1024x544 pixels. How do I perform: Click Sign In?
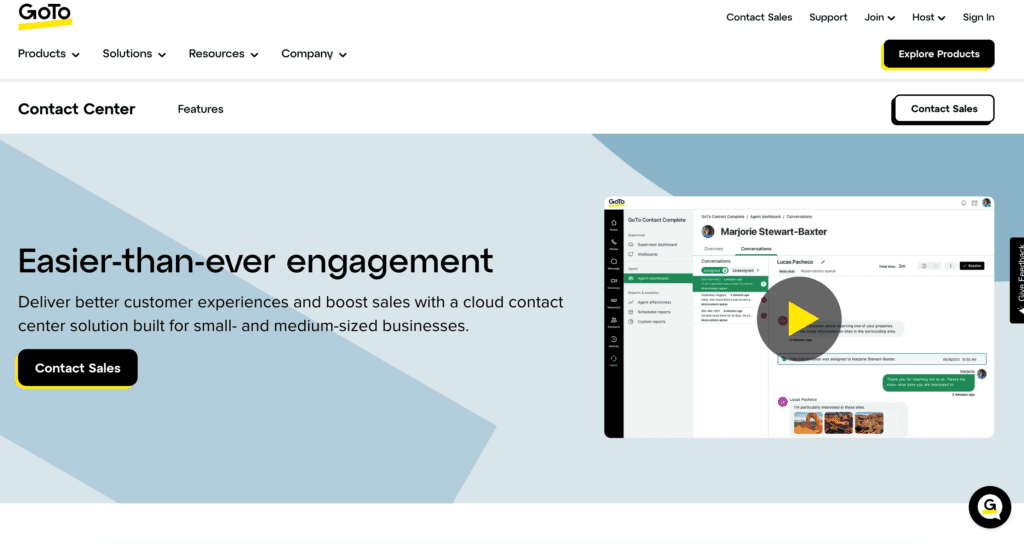click(978, 17)
